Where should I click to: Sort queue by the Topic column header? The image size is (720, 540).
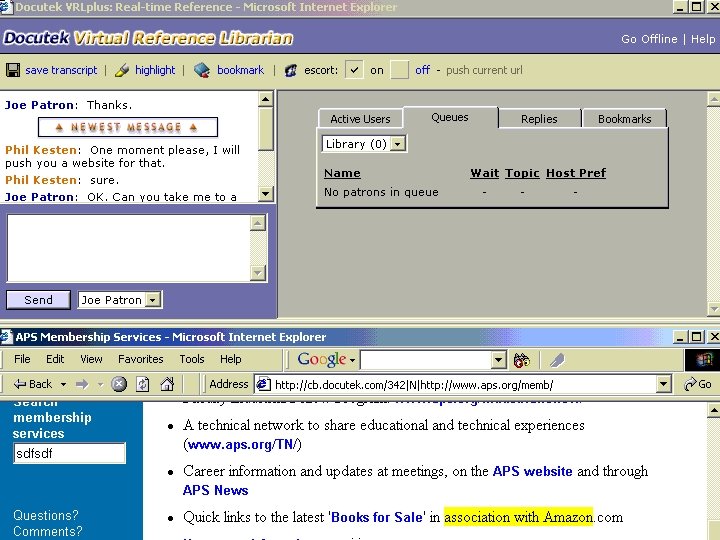point(522,173)
